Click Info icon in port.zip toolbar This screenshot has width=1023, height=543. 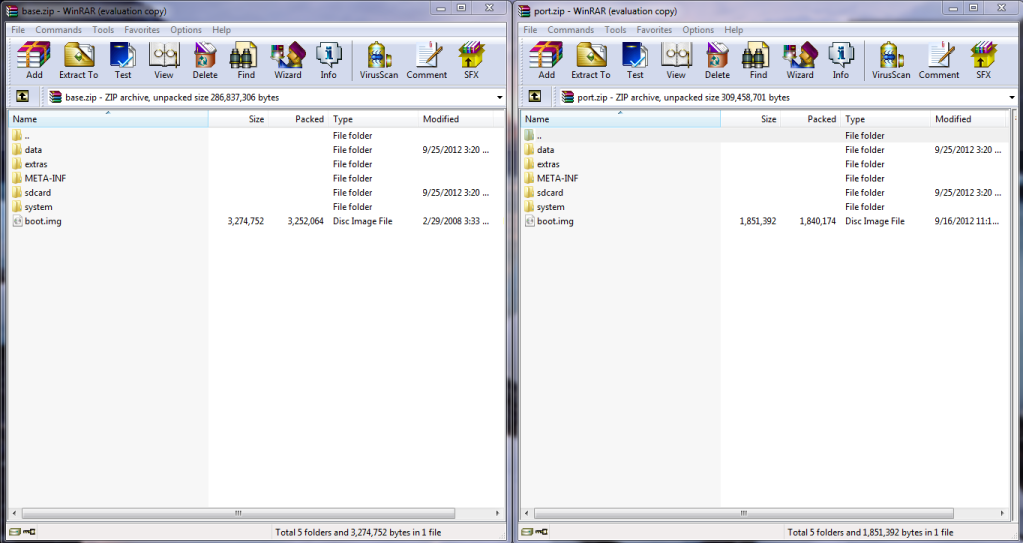click(840, 60)
